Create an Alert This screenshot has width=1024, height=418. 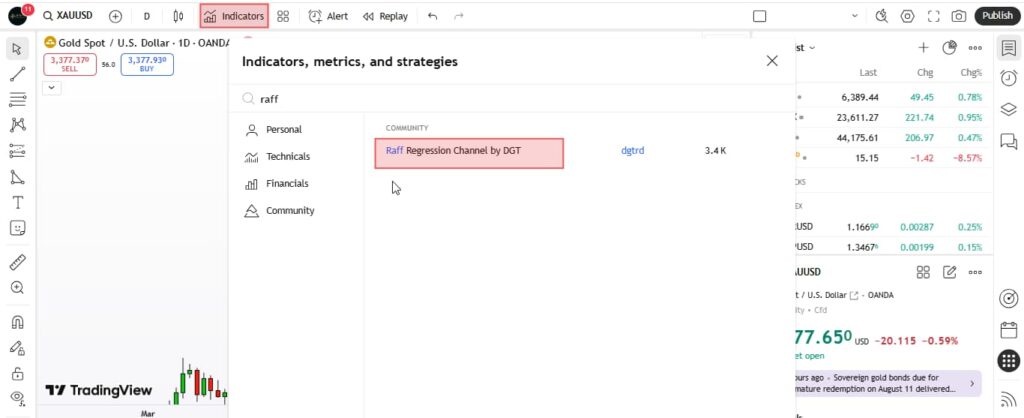click(328, 16)
